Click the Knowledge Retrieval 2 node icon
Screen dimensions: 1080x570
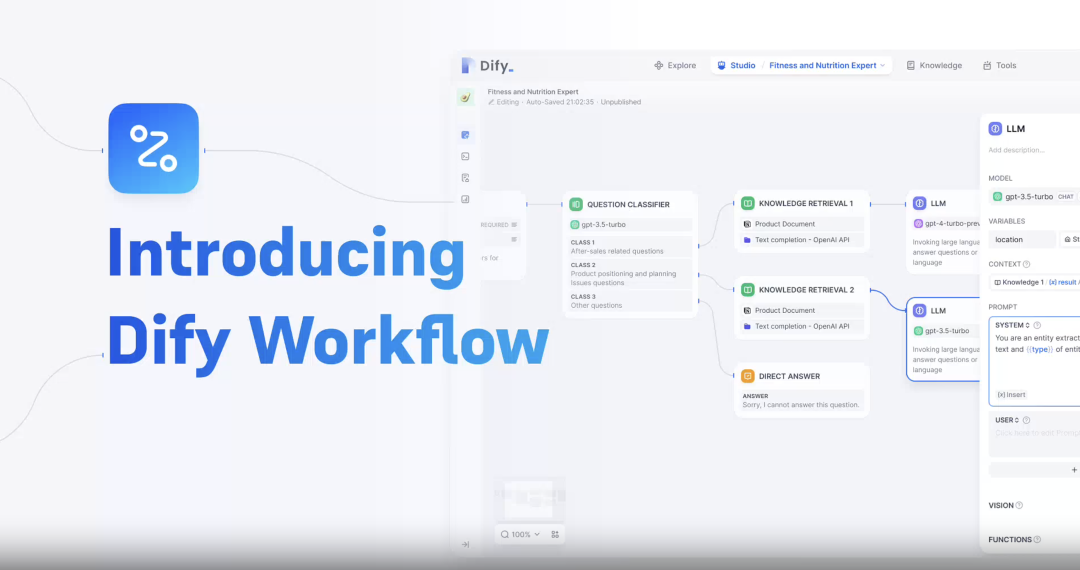coord(747,290)
